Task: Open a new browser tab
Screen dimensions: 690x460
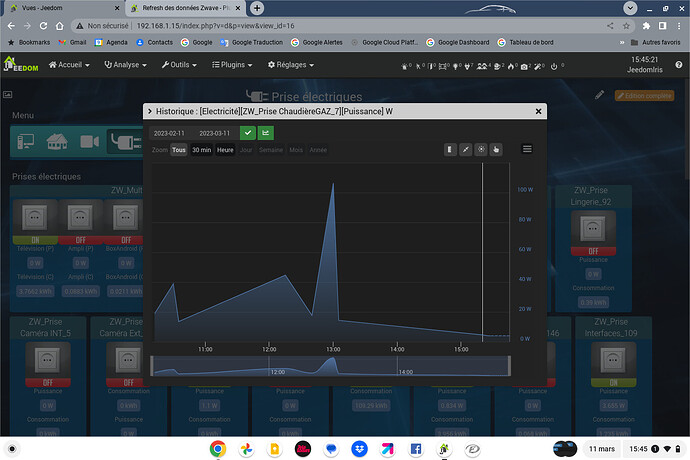Action: 257,8
